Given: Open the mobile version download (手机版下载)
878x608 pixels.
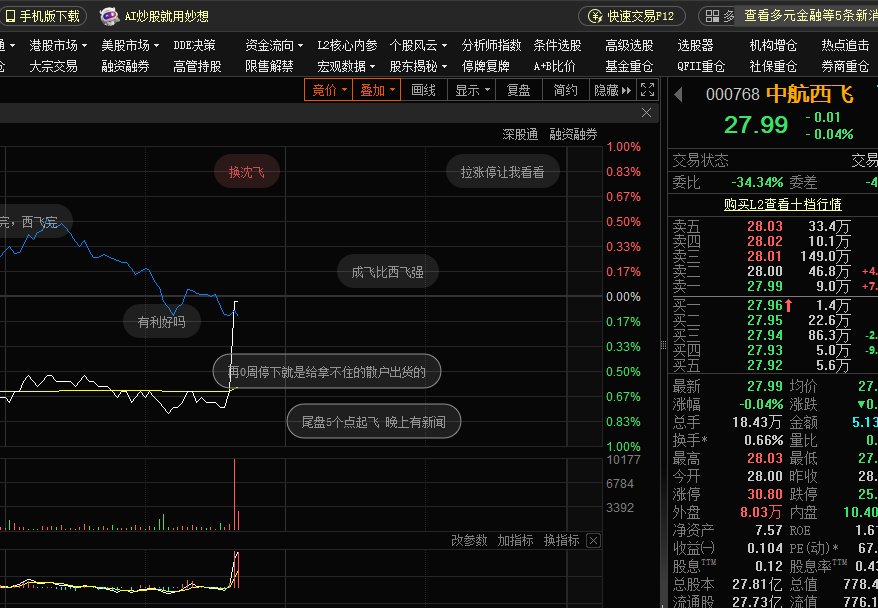Looking at the screenshot, I should [x=43, y=16].
